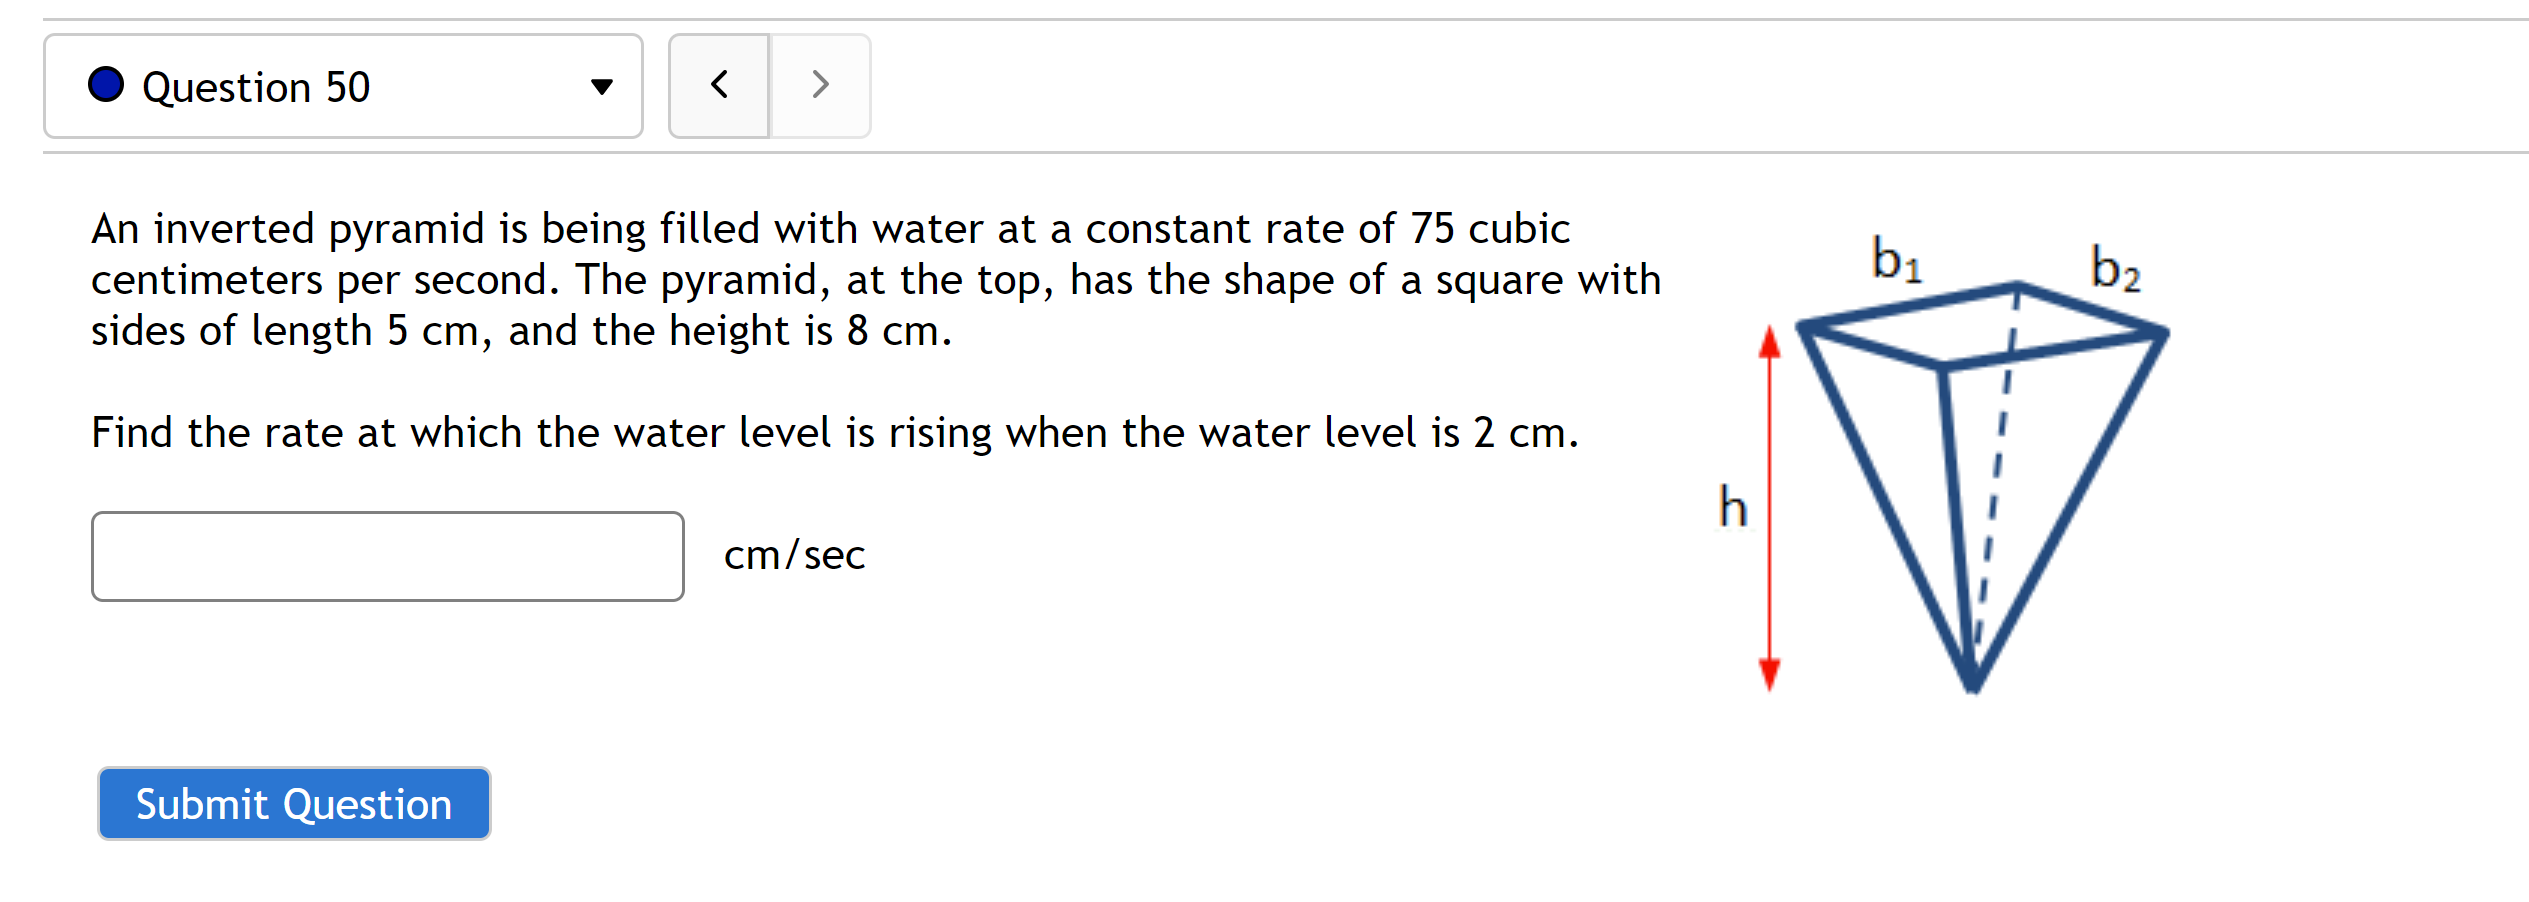Click the h label on the diagram
Image resolution: width=2529 pixels, height=902 pixels.
click(1731, 507)
